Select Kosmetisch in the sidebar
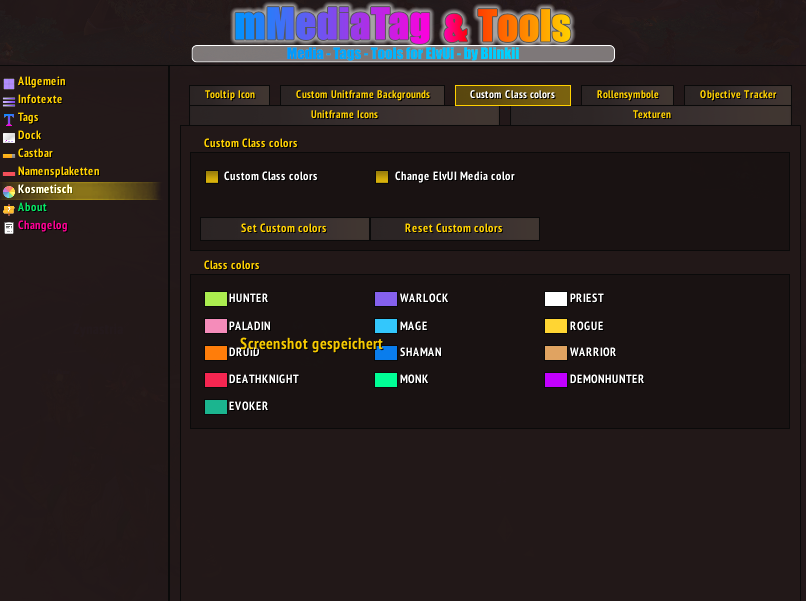The width and height of the screenshot is (806, 601). pyautogui.click(x=45, y=190)
